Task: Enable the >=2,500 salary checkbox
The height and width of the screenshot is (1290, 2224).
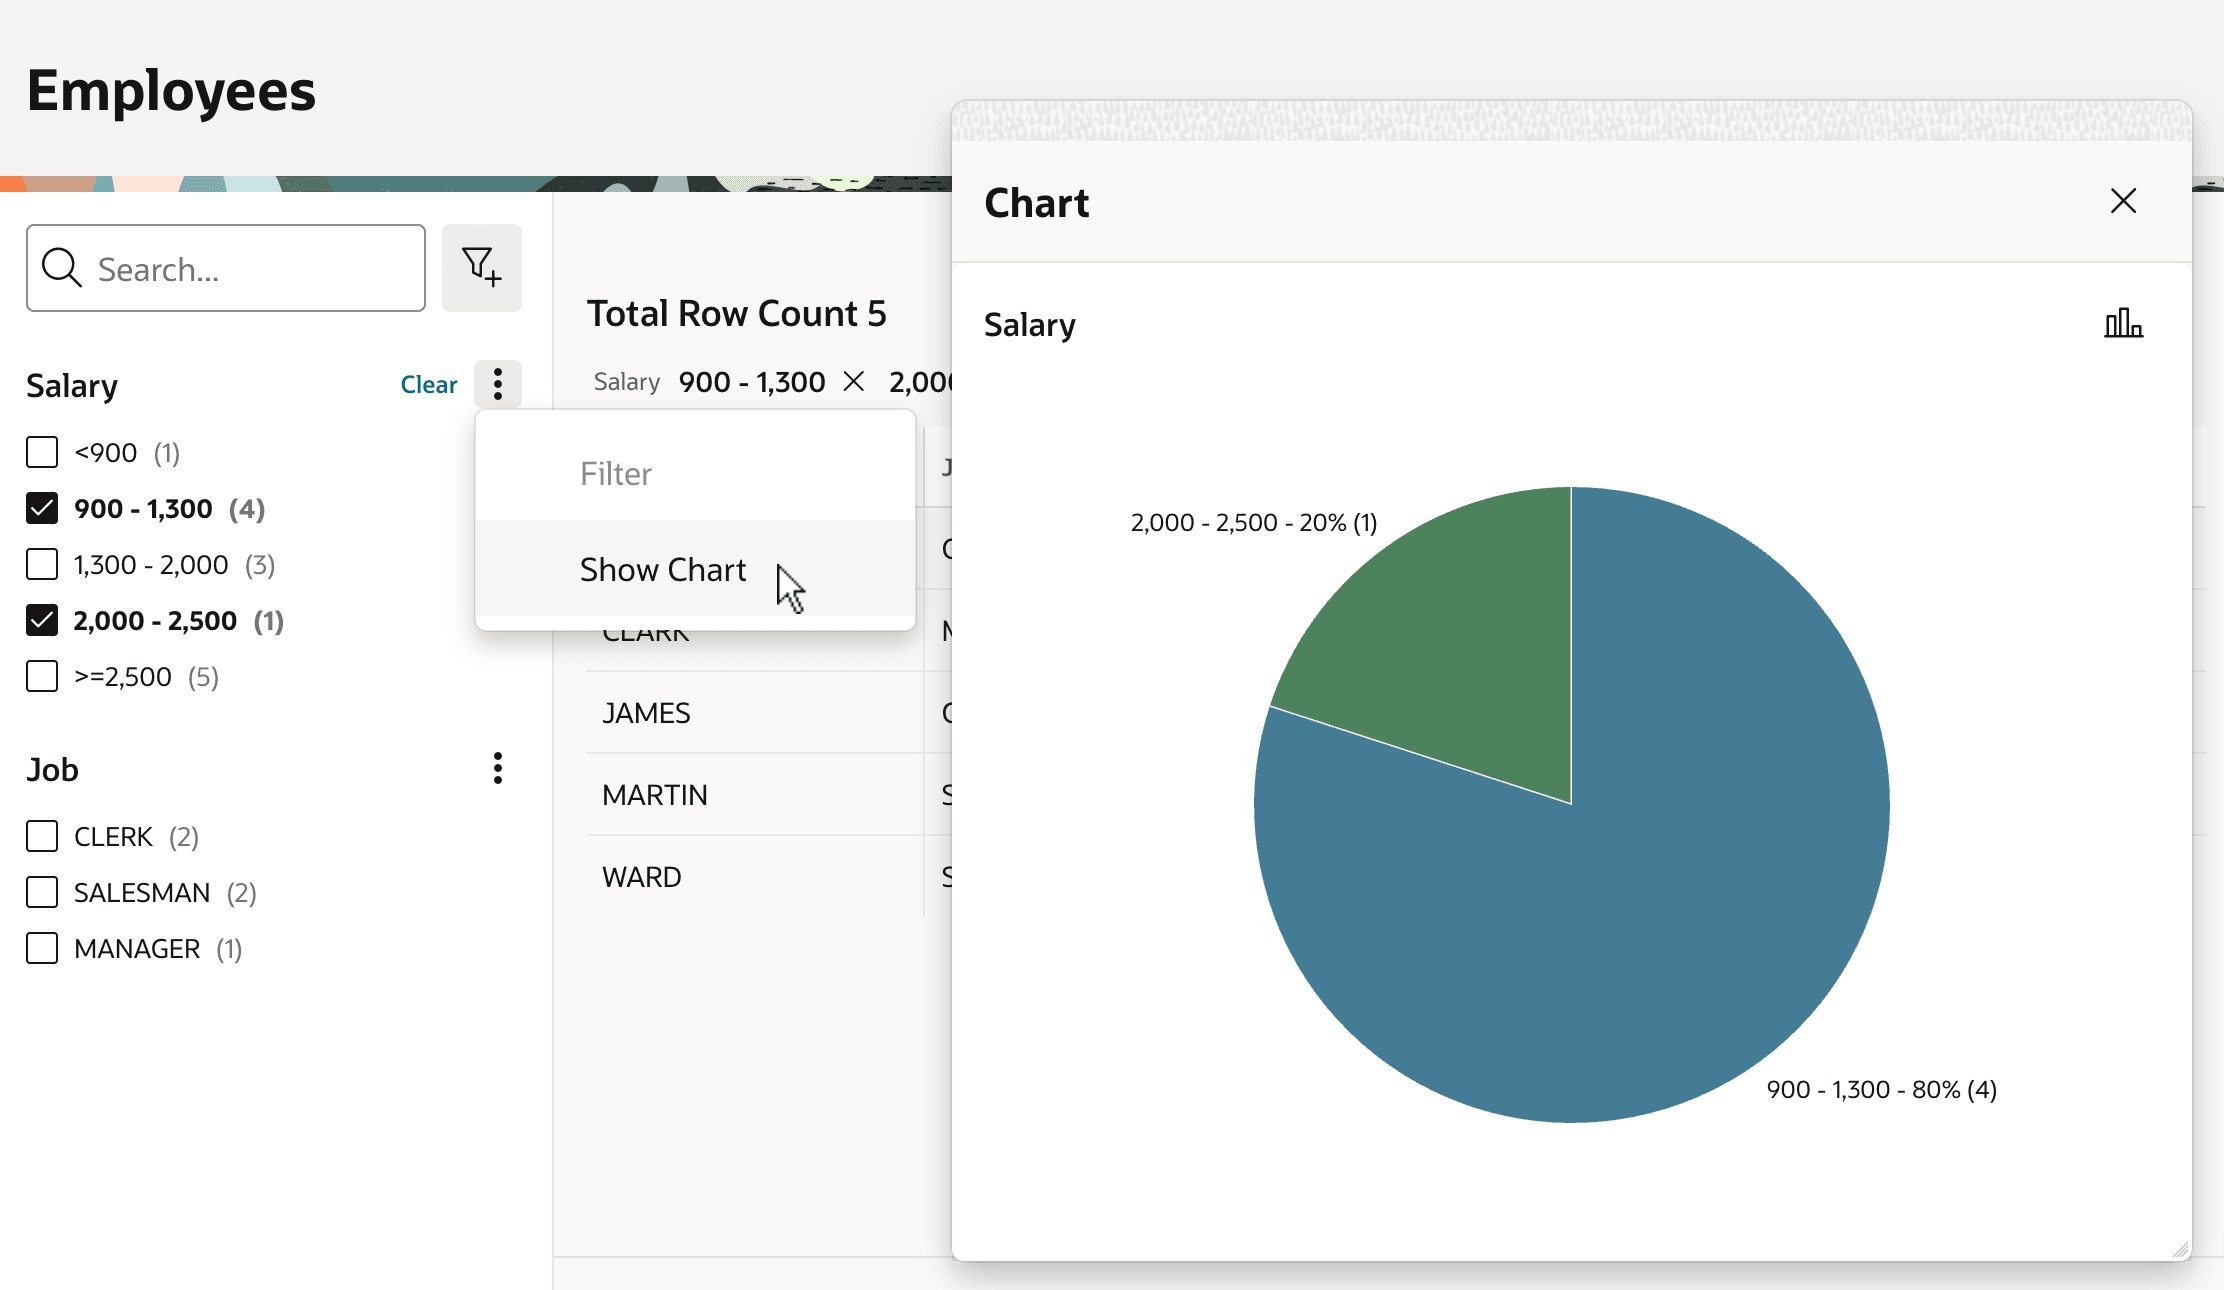Action: coord(42,676)
